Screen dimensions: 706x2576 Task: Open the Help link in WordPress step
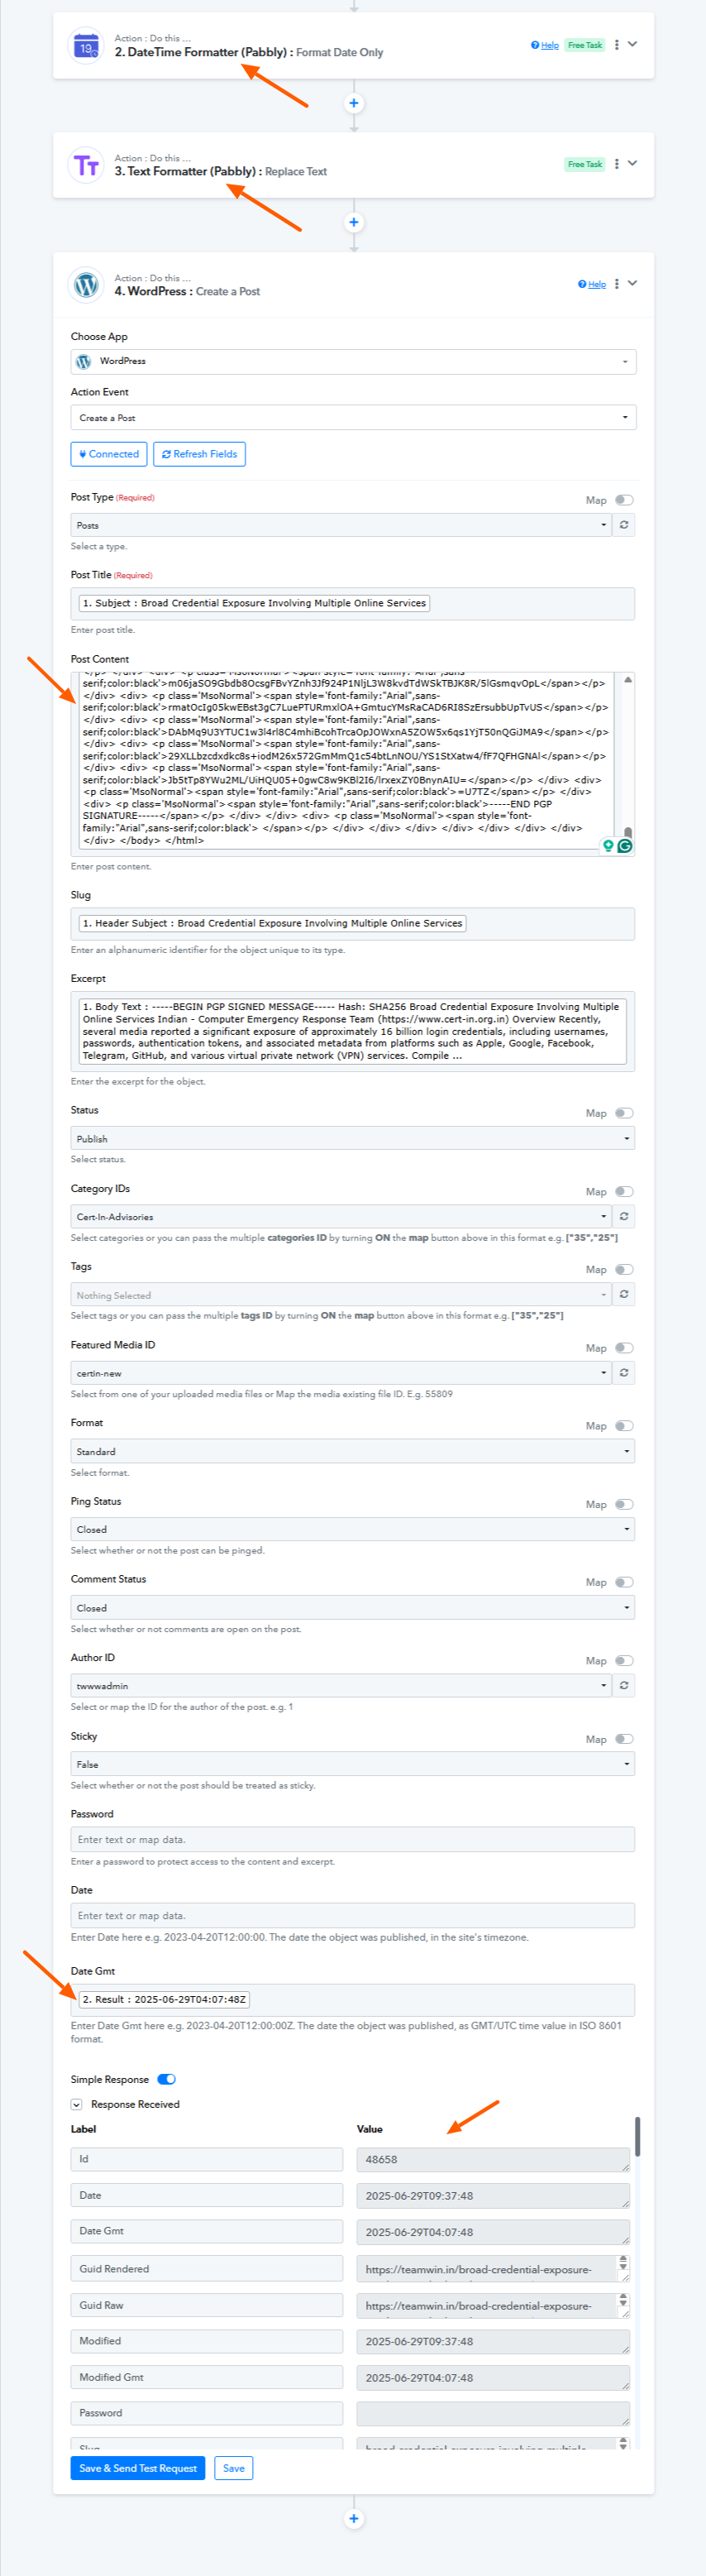coord(592,285)
